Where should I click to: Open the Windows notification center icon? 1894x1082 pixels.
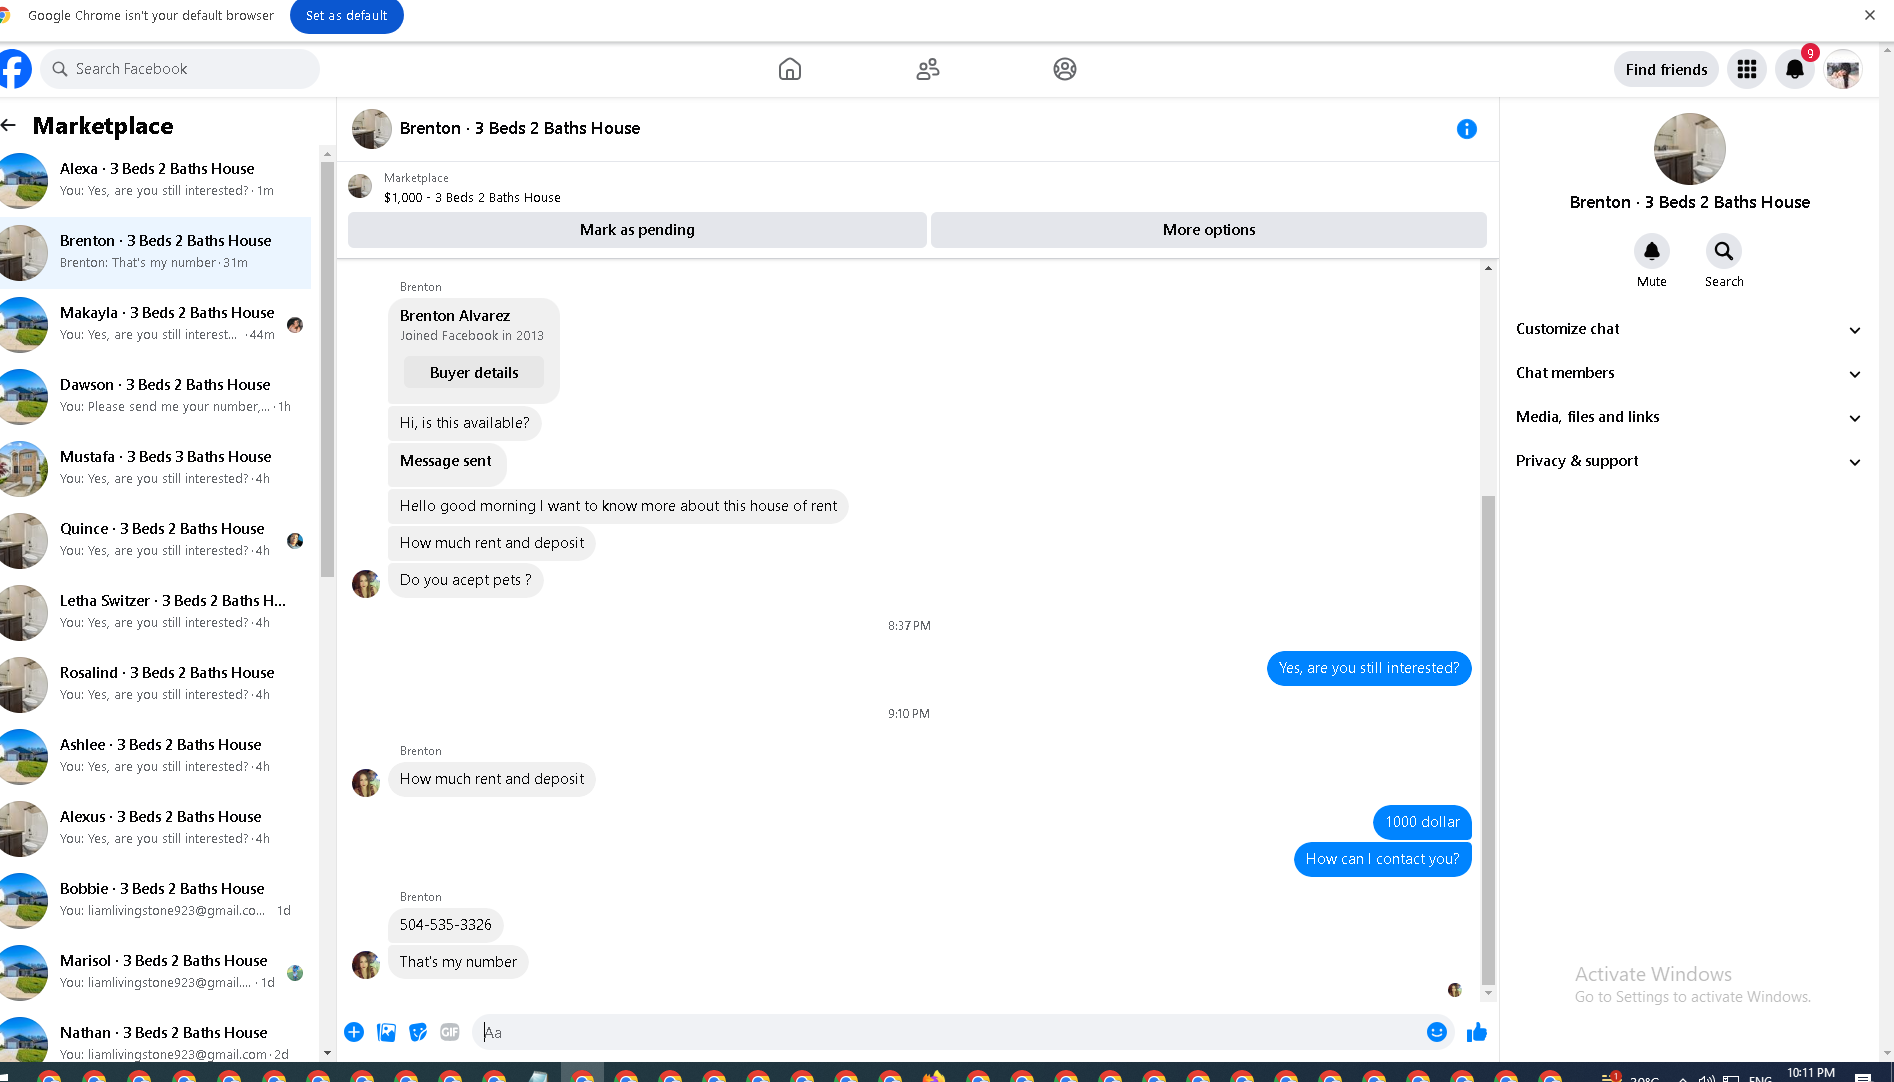tap(1863, 1076)
